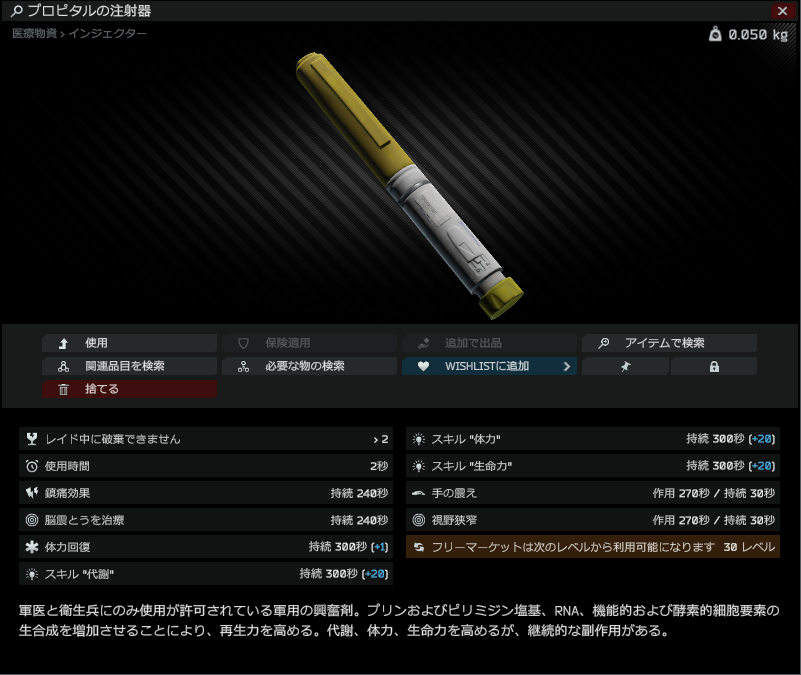Screen dimensions: 801x675
Task: Click the 追加で出品 button
Action: 489,343
